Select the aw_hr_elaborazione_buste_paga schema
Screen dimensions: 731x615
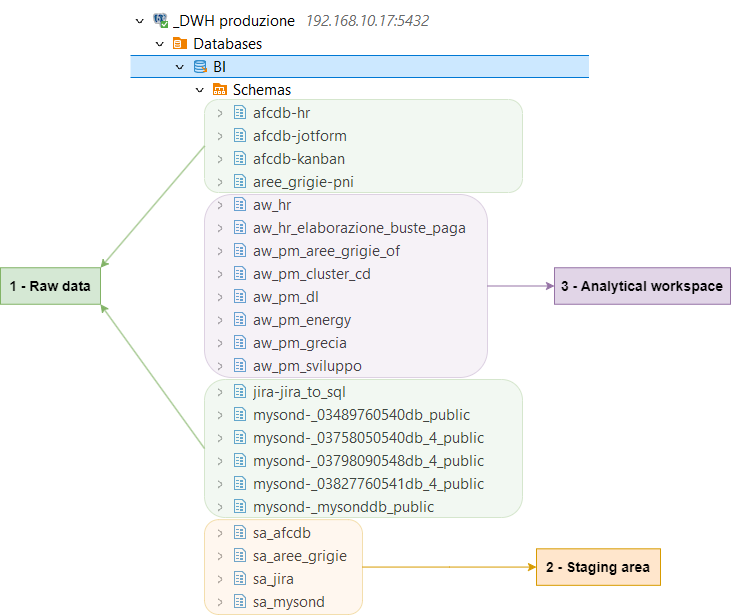tap(359, 228)
